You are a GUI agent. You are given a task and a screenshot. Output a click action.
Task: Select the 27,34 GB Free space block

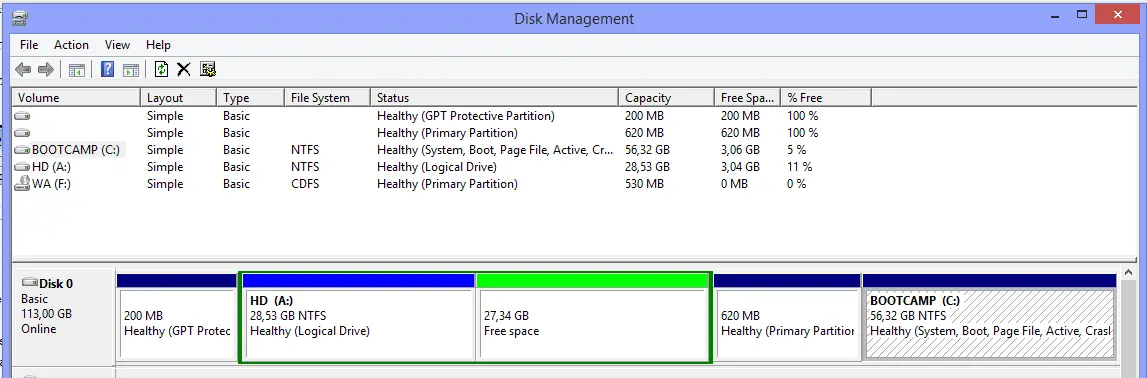coord(593,324)
